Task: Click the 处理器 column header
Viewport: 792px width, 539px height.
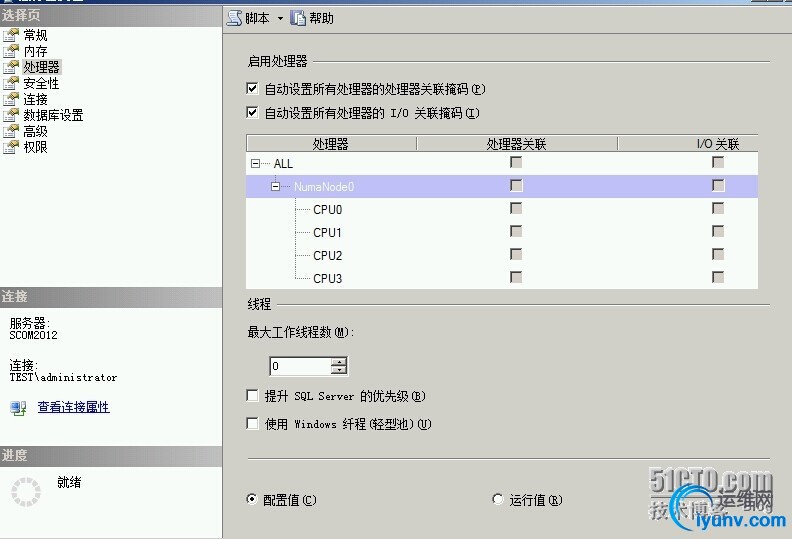Action: (x=331, y=144)
